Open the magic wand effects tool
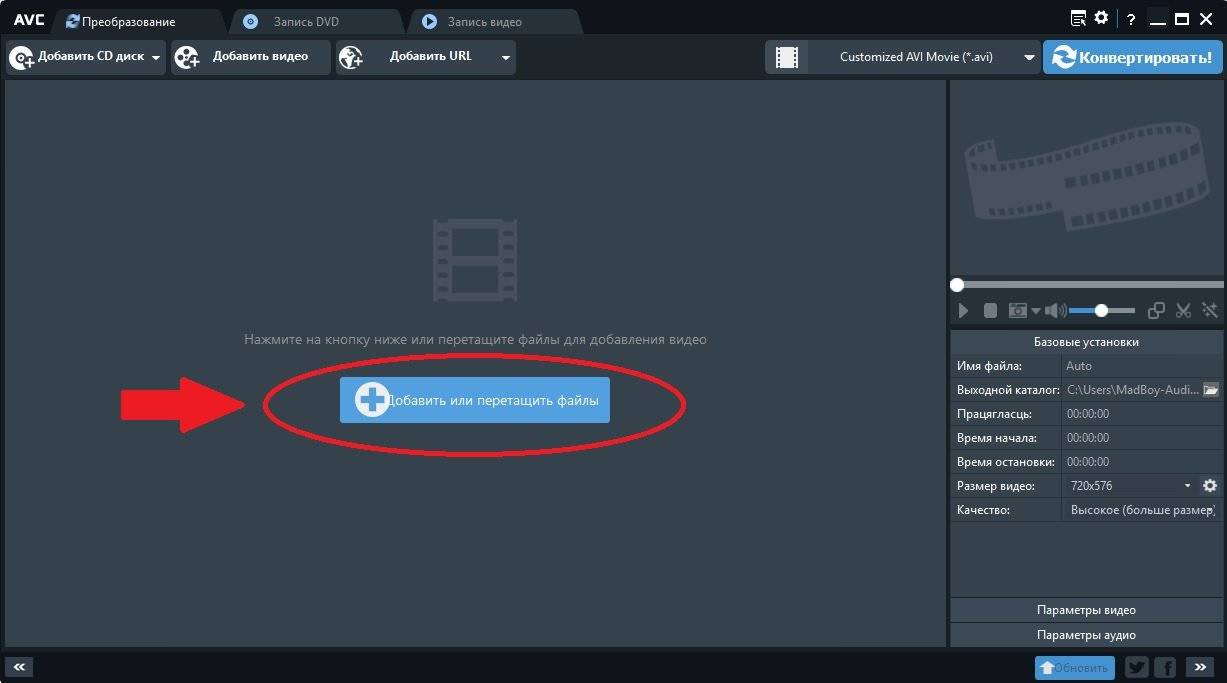Image resolution: width=1227 pixels, height=683 pixels. (1210, 311)
